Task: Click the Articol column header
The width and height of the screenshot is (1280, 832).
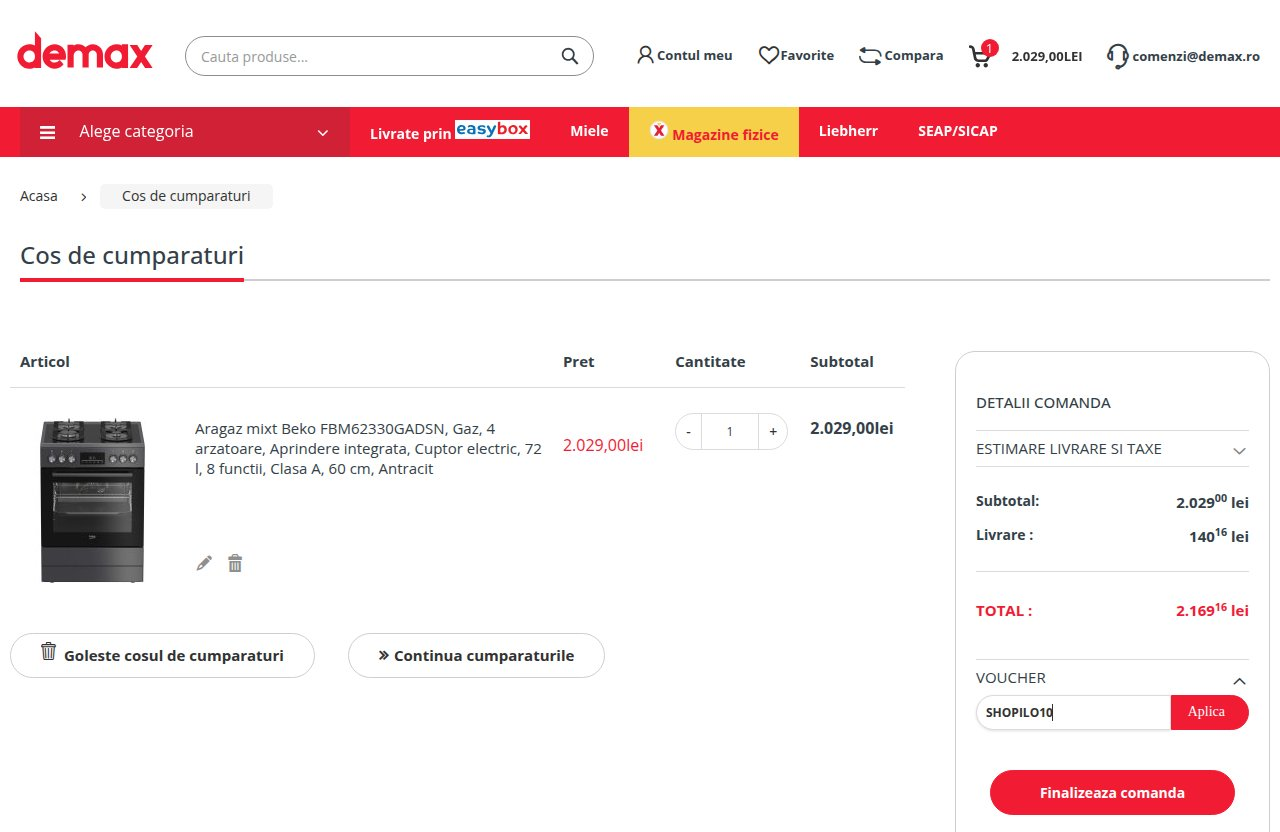Action: [x=45, y=362]
